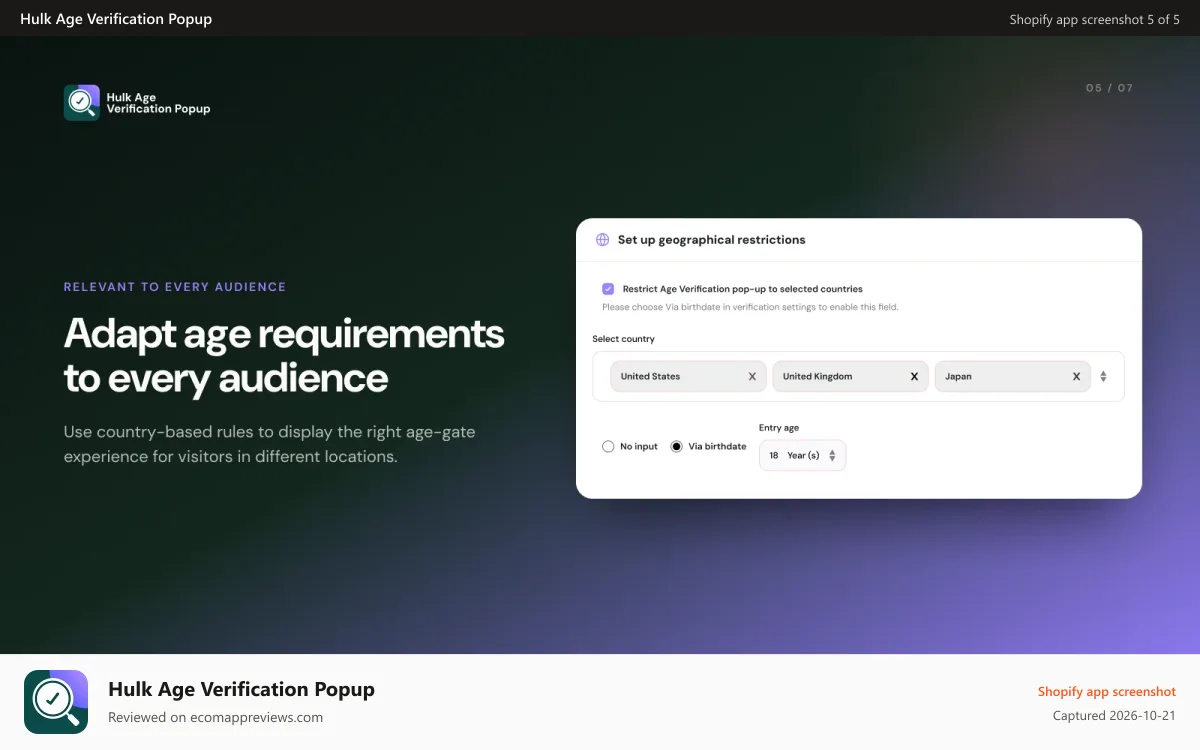Viewport: 1200px width, 750px height.
Task: Remove the United States country tag
Action: pos(752,377)
